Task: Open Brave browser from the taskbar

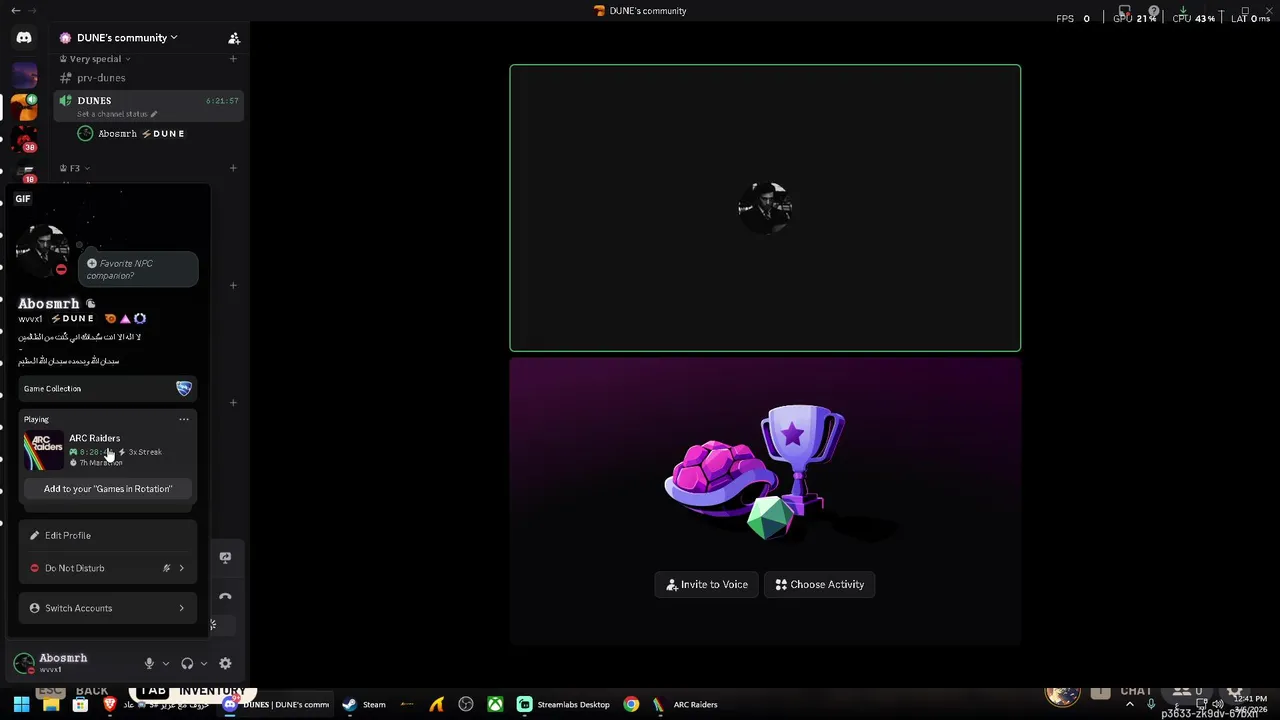Action: tap(110, 705)
